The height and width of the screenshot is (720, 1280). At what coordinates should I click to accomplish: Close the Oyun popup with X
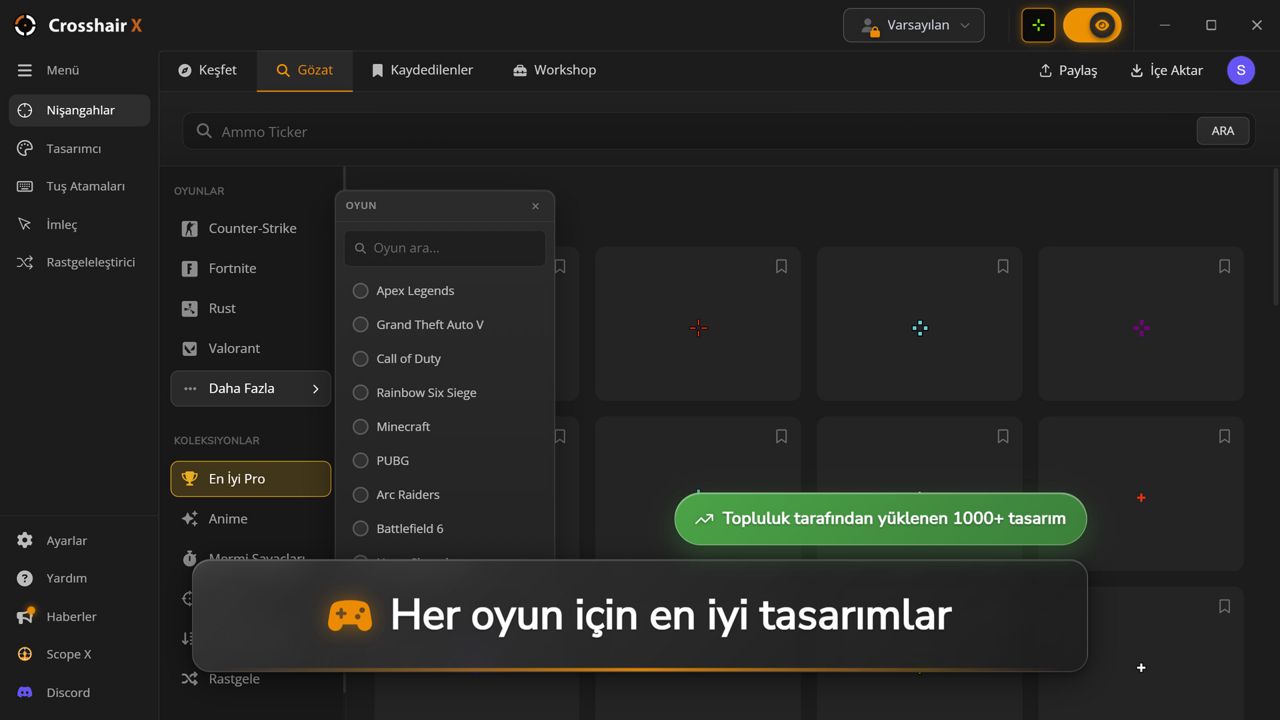[x=535, y=206]
